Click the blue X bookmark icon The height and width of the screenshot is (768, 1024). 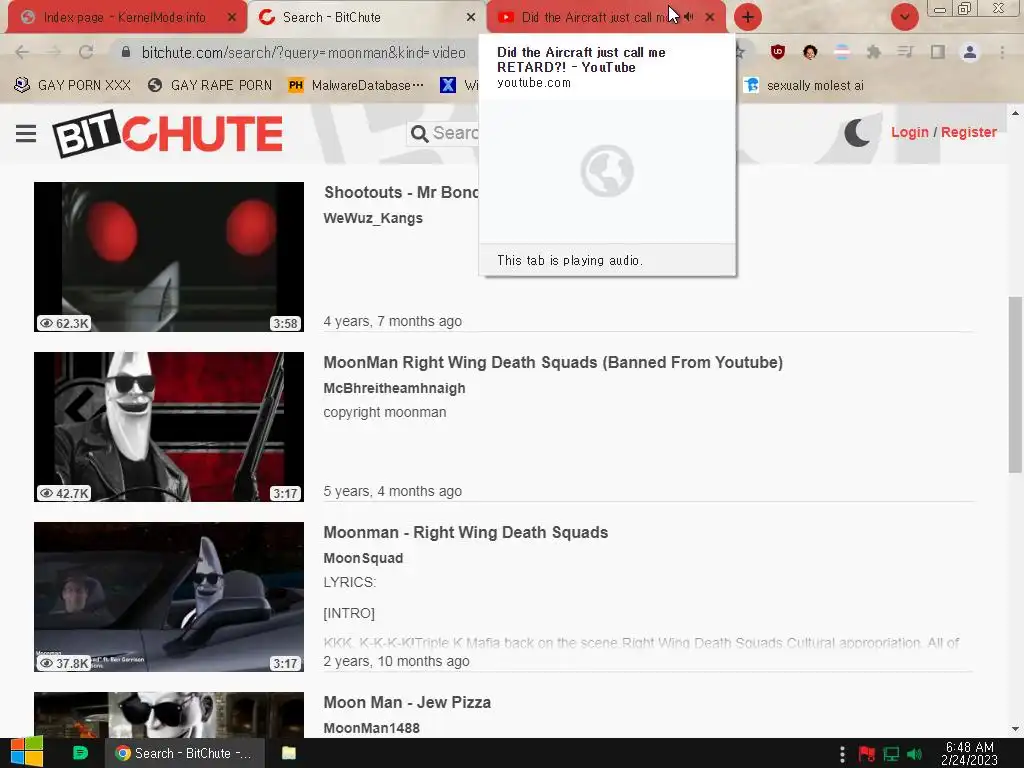click(447, 85)
